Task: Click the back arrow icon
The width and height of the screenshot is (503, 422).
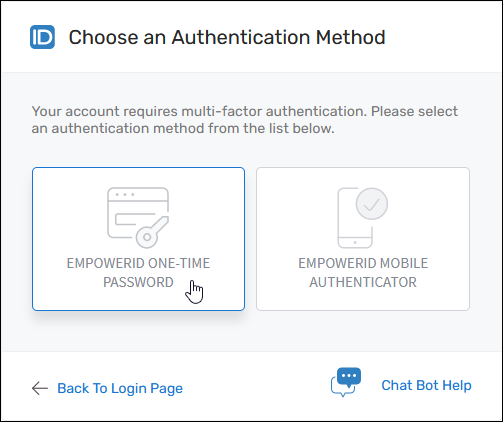Action: coord(40,388)
